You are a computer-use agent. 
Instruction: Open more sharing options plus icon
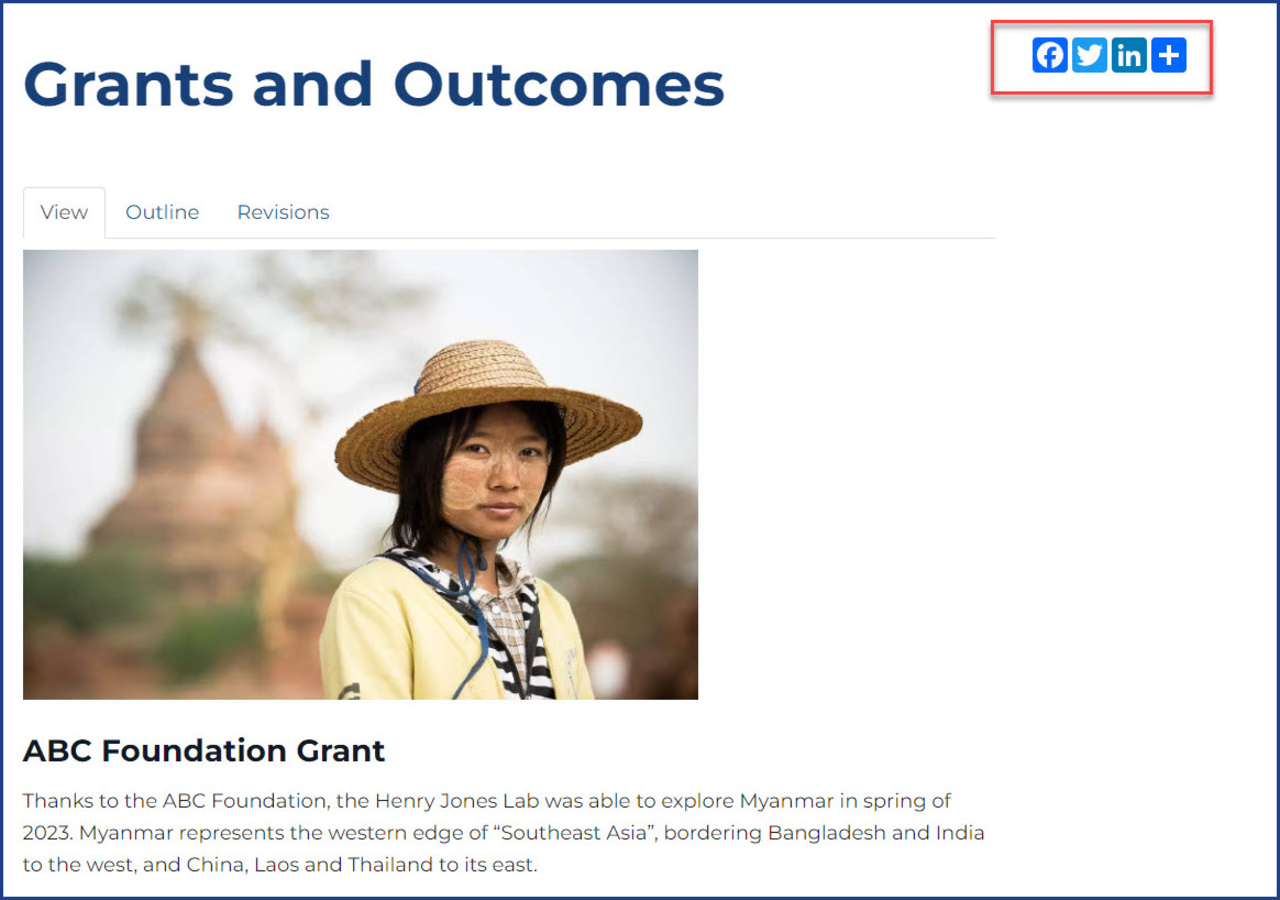pyautogui.click(x=1168, y=55)
